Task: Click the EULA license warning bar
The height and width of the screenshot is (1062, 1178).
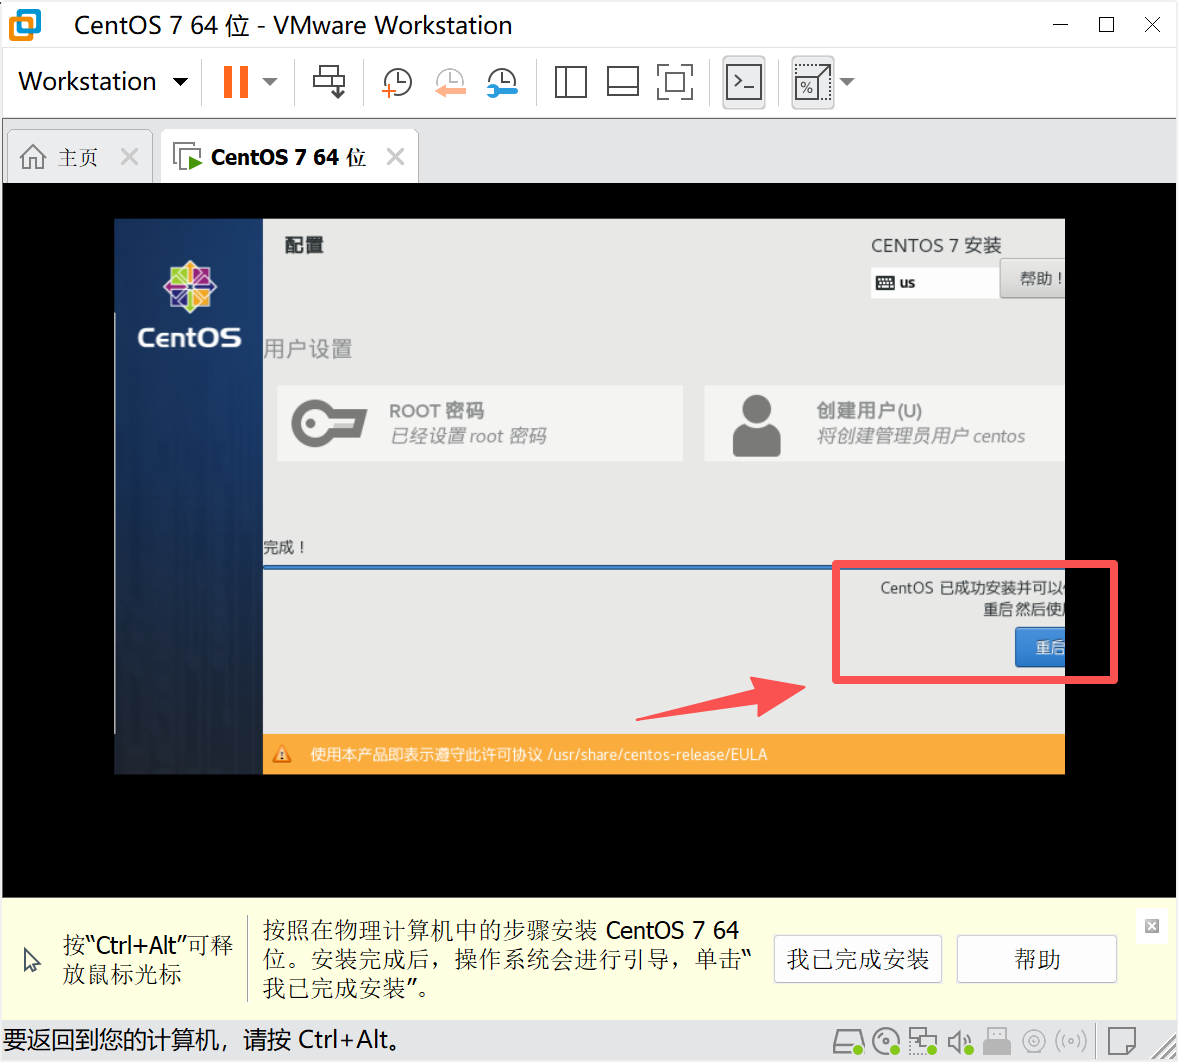Action: click(x=663, y=754)
